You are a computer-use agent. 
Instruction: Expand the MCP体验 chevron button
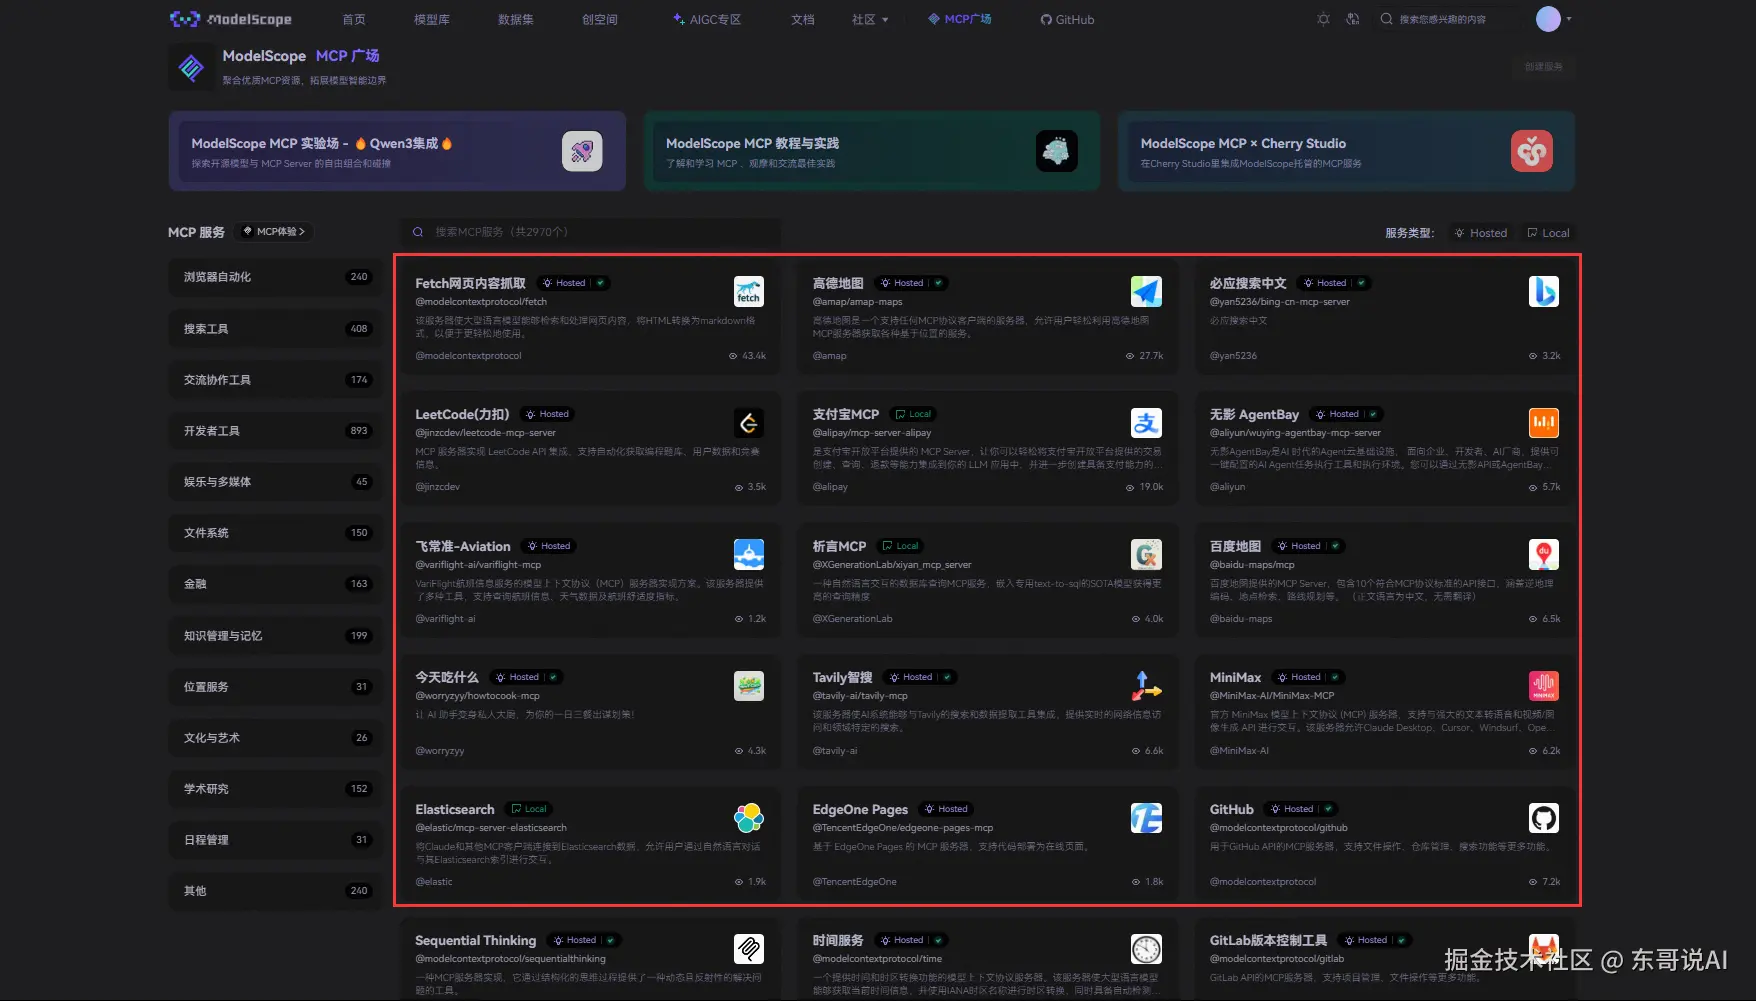275,232
